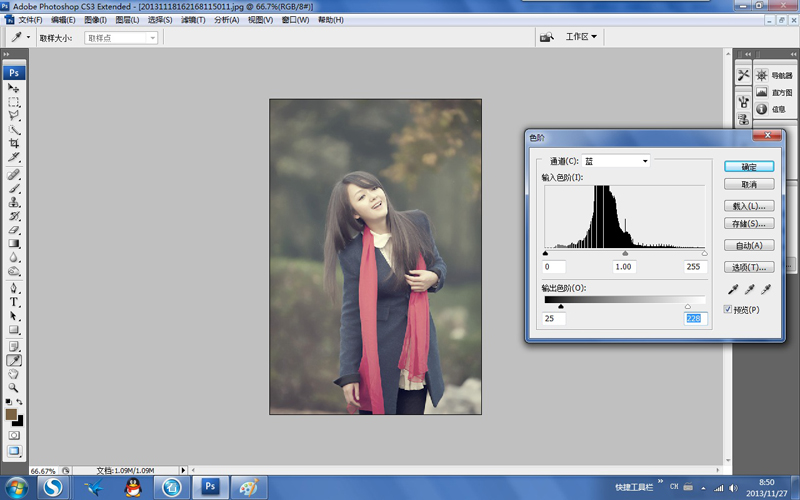This screenshot has width=800, height=500.
Task: Open the 视图(V) menu
Action: (x=260, y=20)
